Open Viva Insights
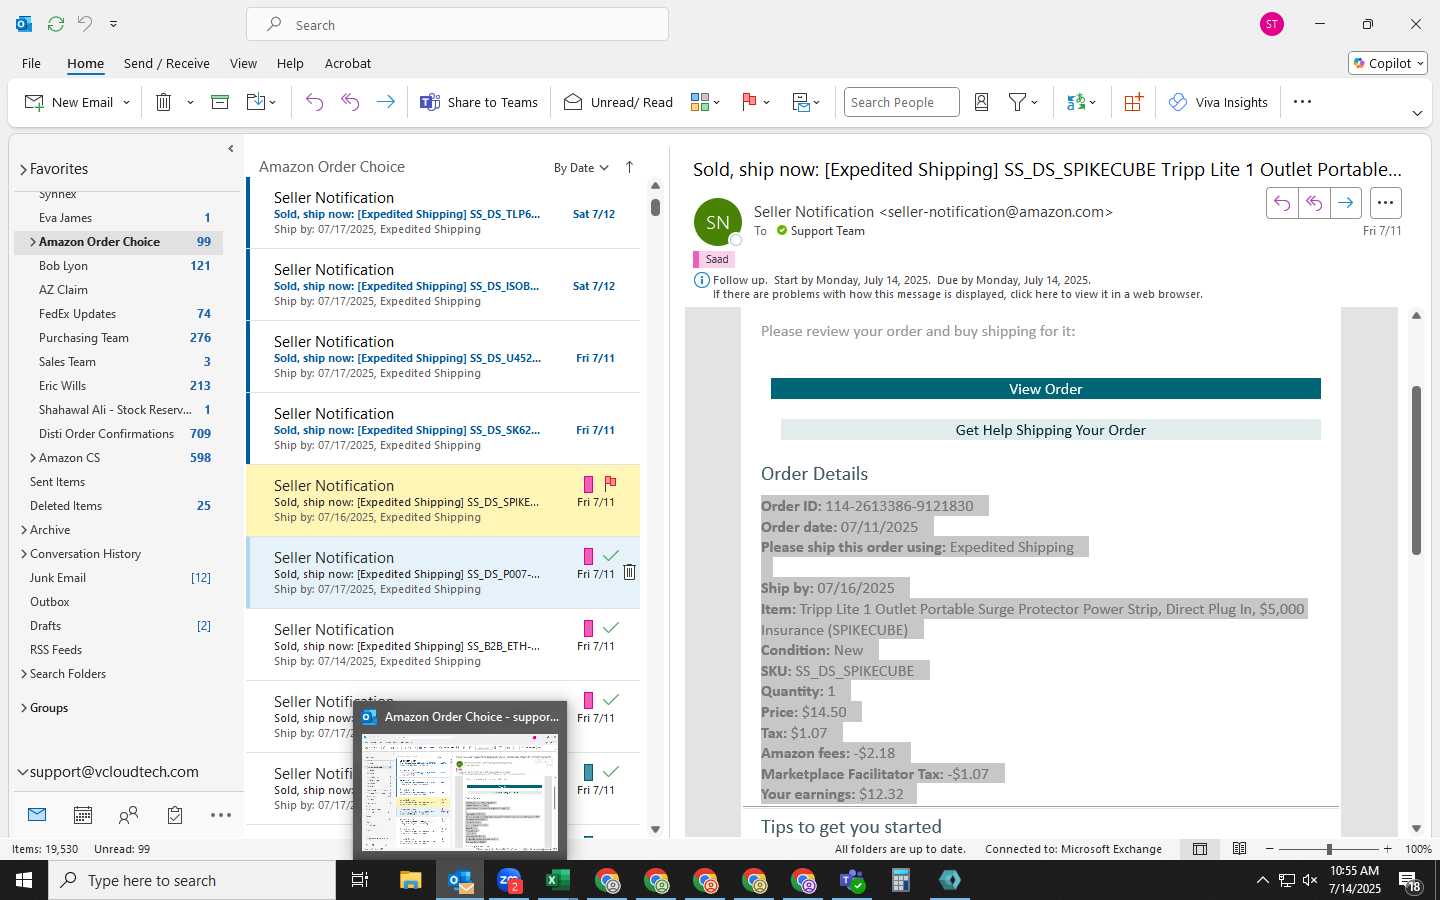The image size is (1440, 900). [1218, 102]
